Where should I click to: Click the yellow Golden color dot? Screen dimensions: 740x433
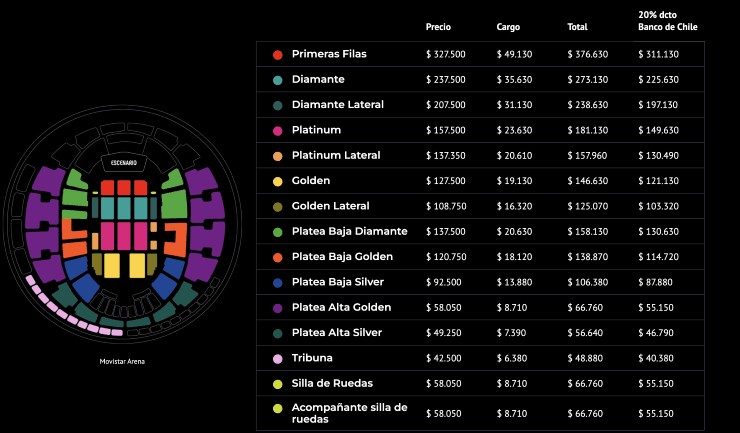[277, 181]
